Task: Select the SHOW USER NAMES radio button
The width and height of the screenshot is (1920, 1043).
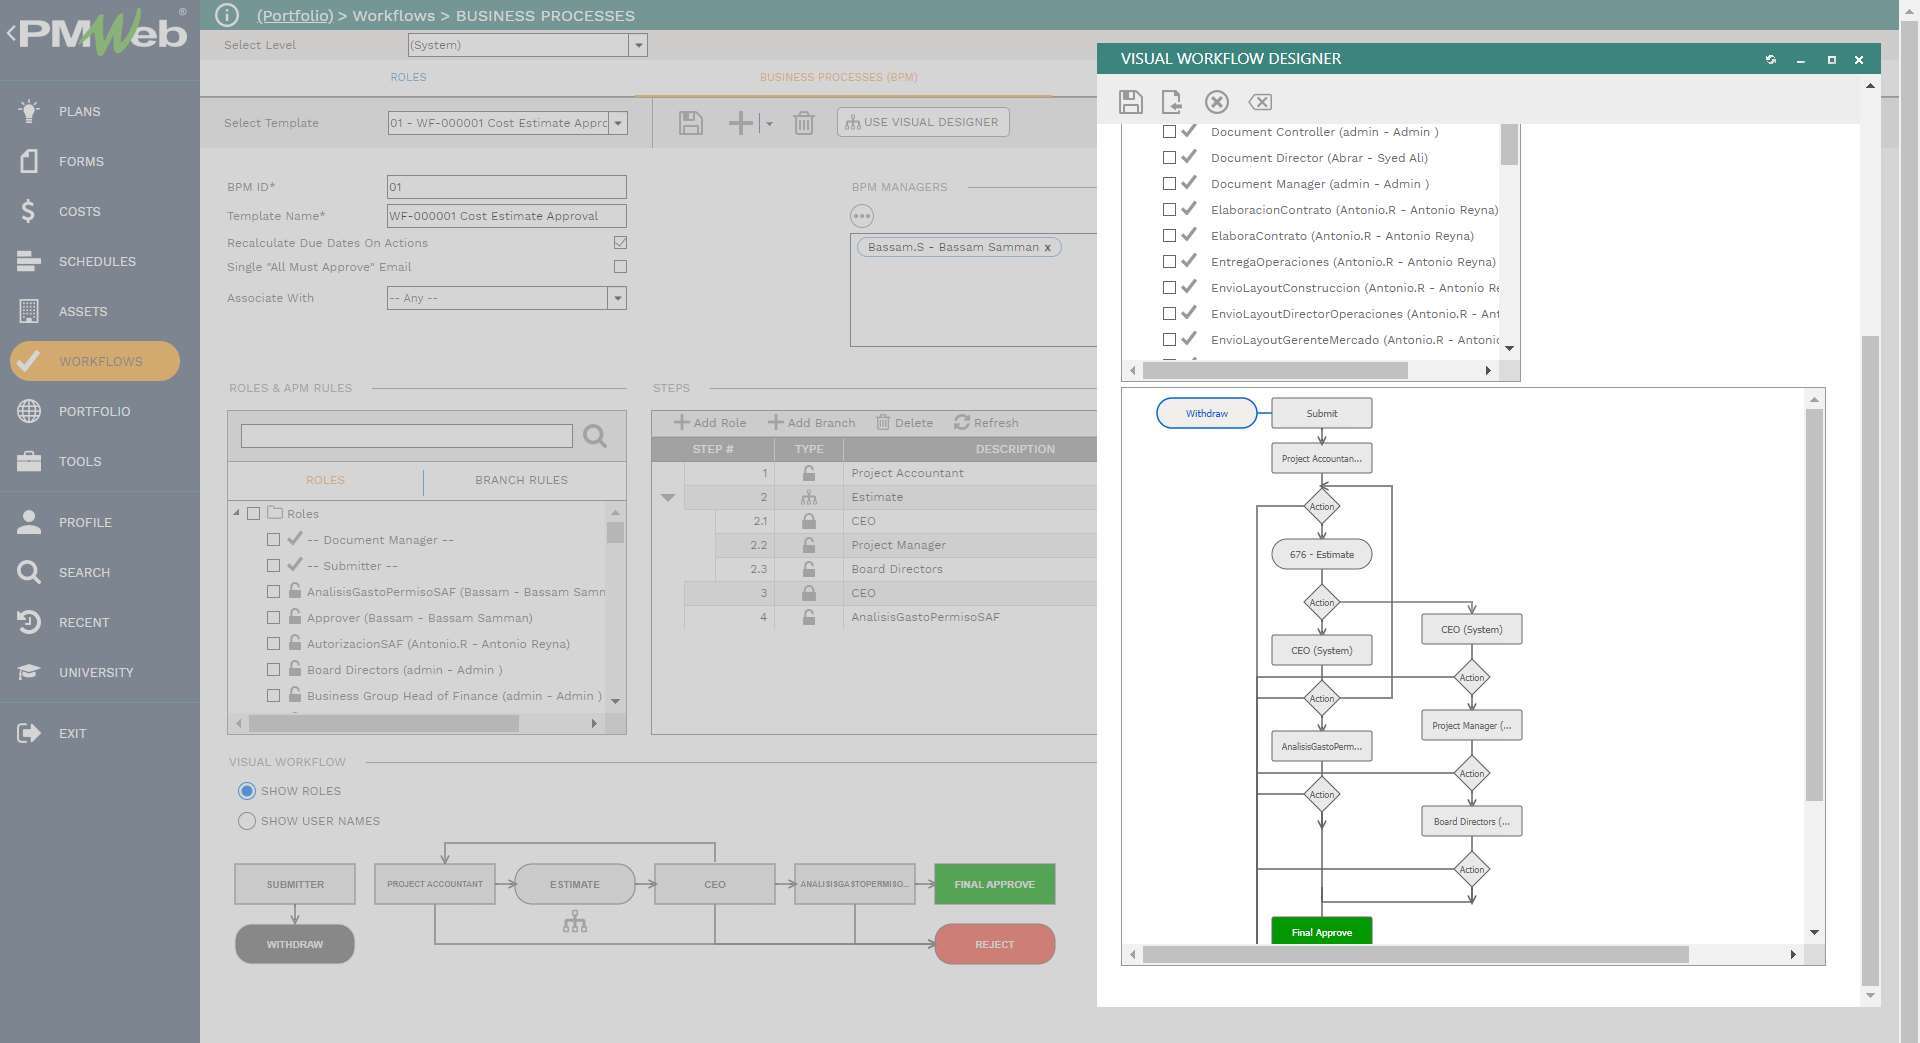Action: pyautogui.click(x=246, y=821)
